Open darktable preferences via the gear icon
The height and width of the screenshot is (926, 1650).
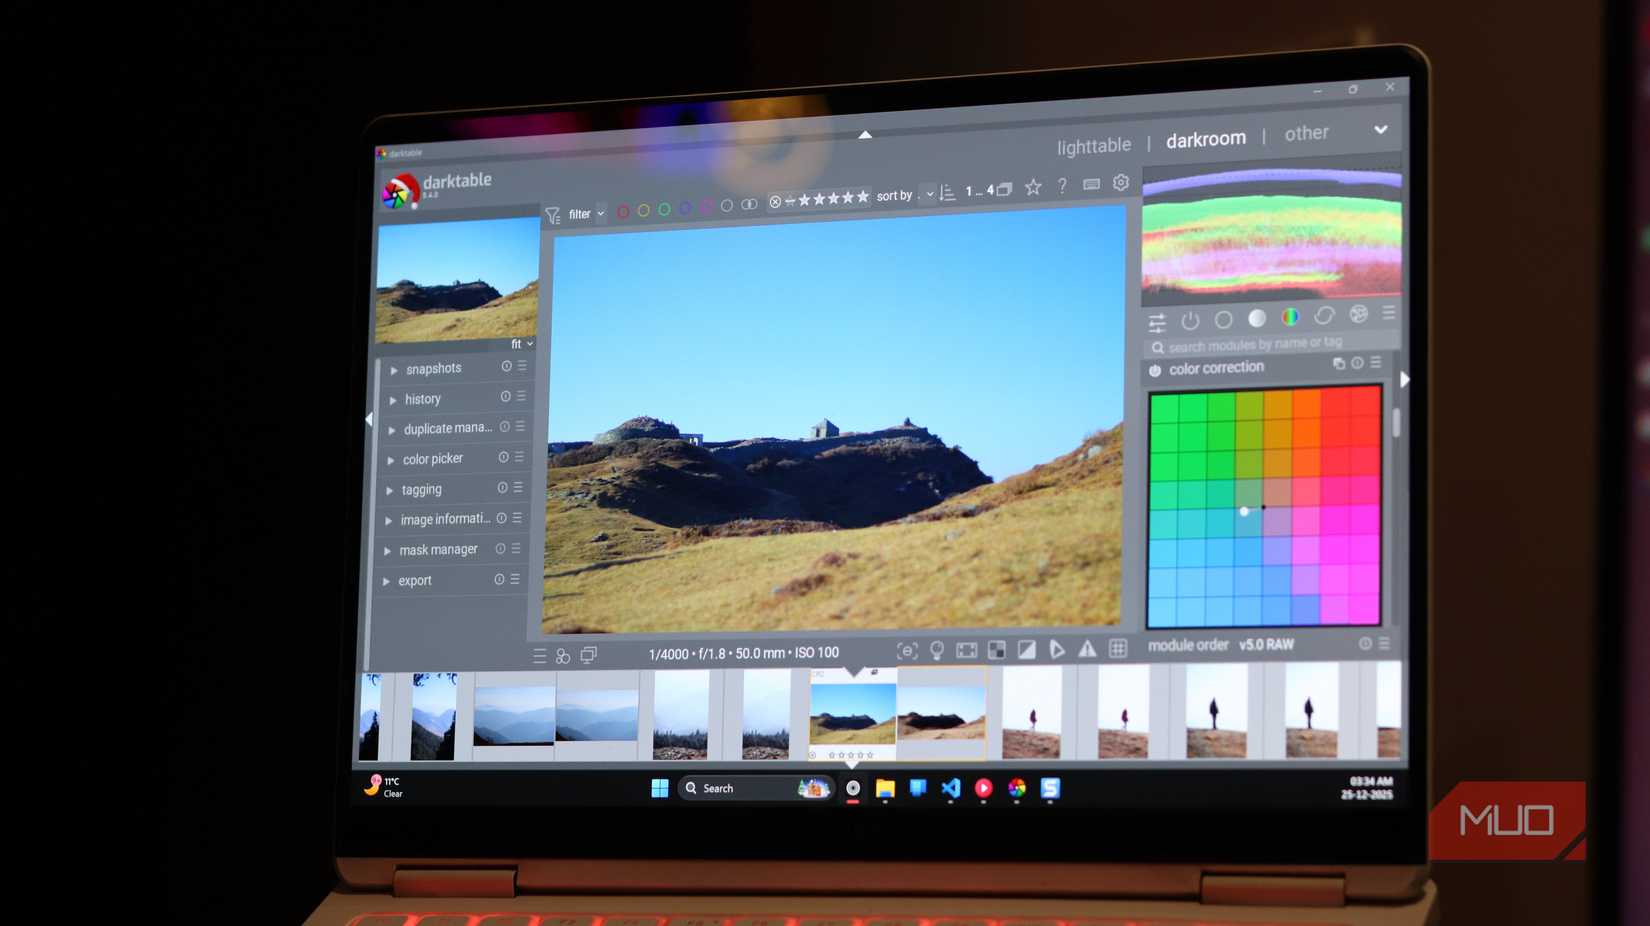pos(1120,183)
